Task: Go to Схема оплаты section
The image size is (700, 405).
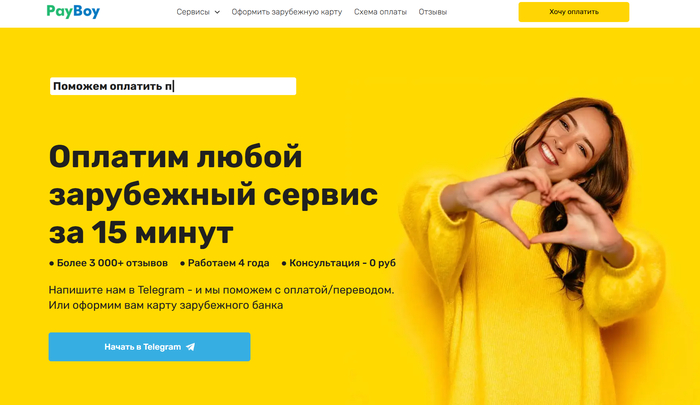Action: coord(380,12)
